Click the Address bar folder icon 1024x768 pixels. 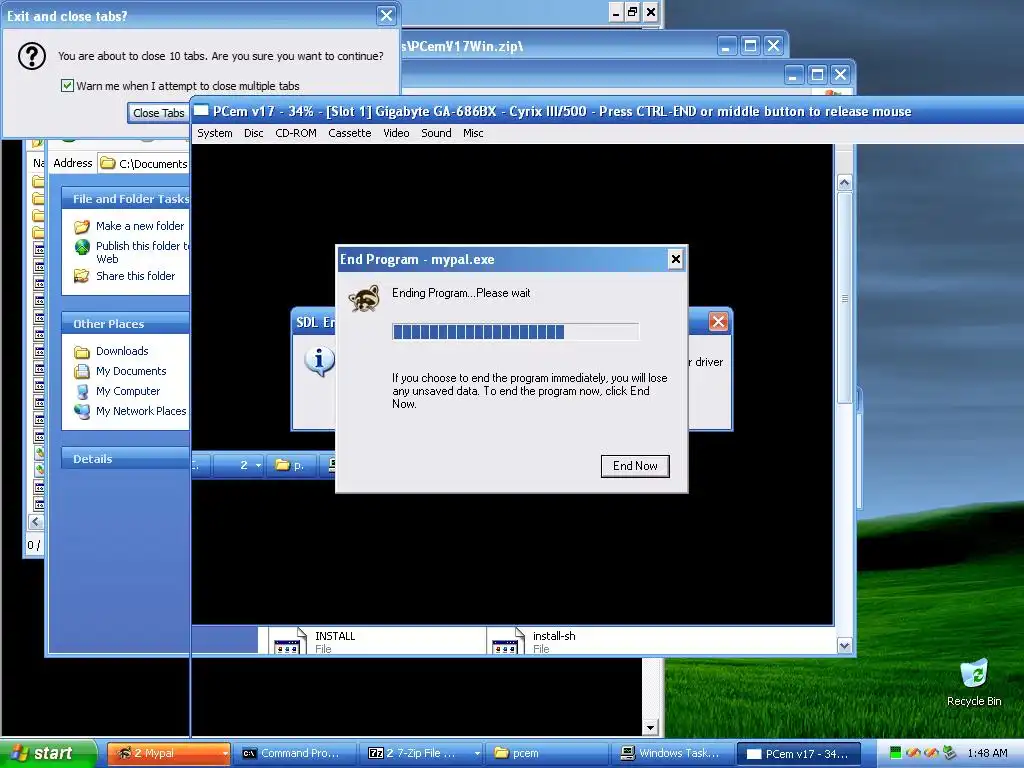click(x=108, y=163)
